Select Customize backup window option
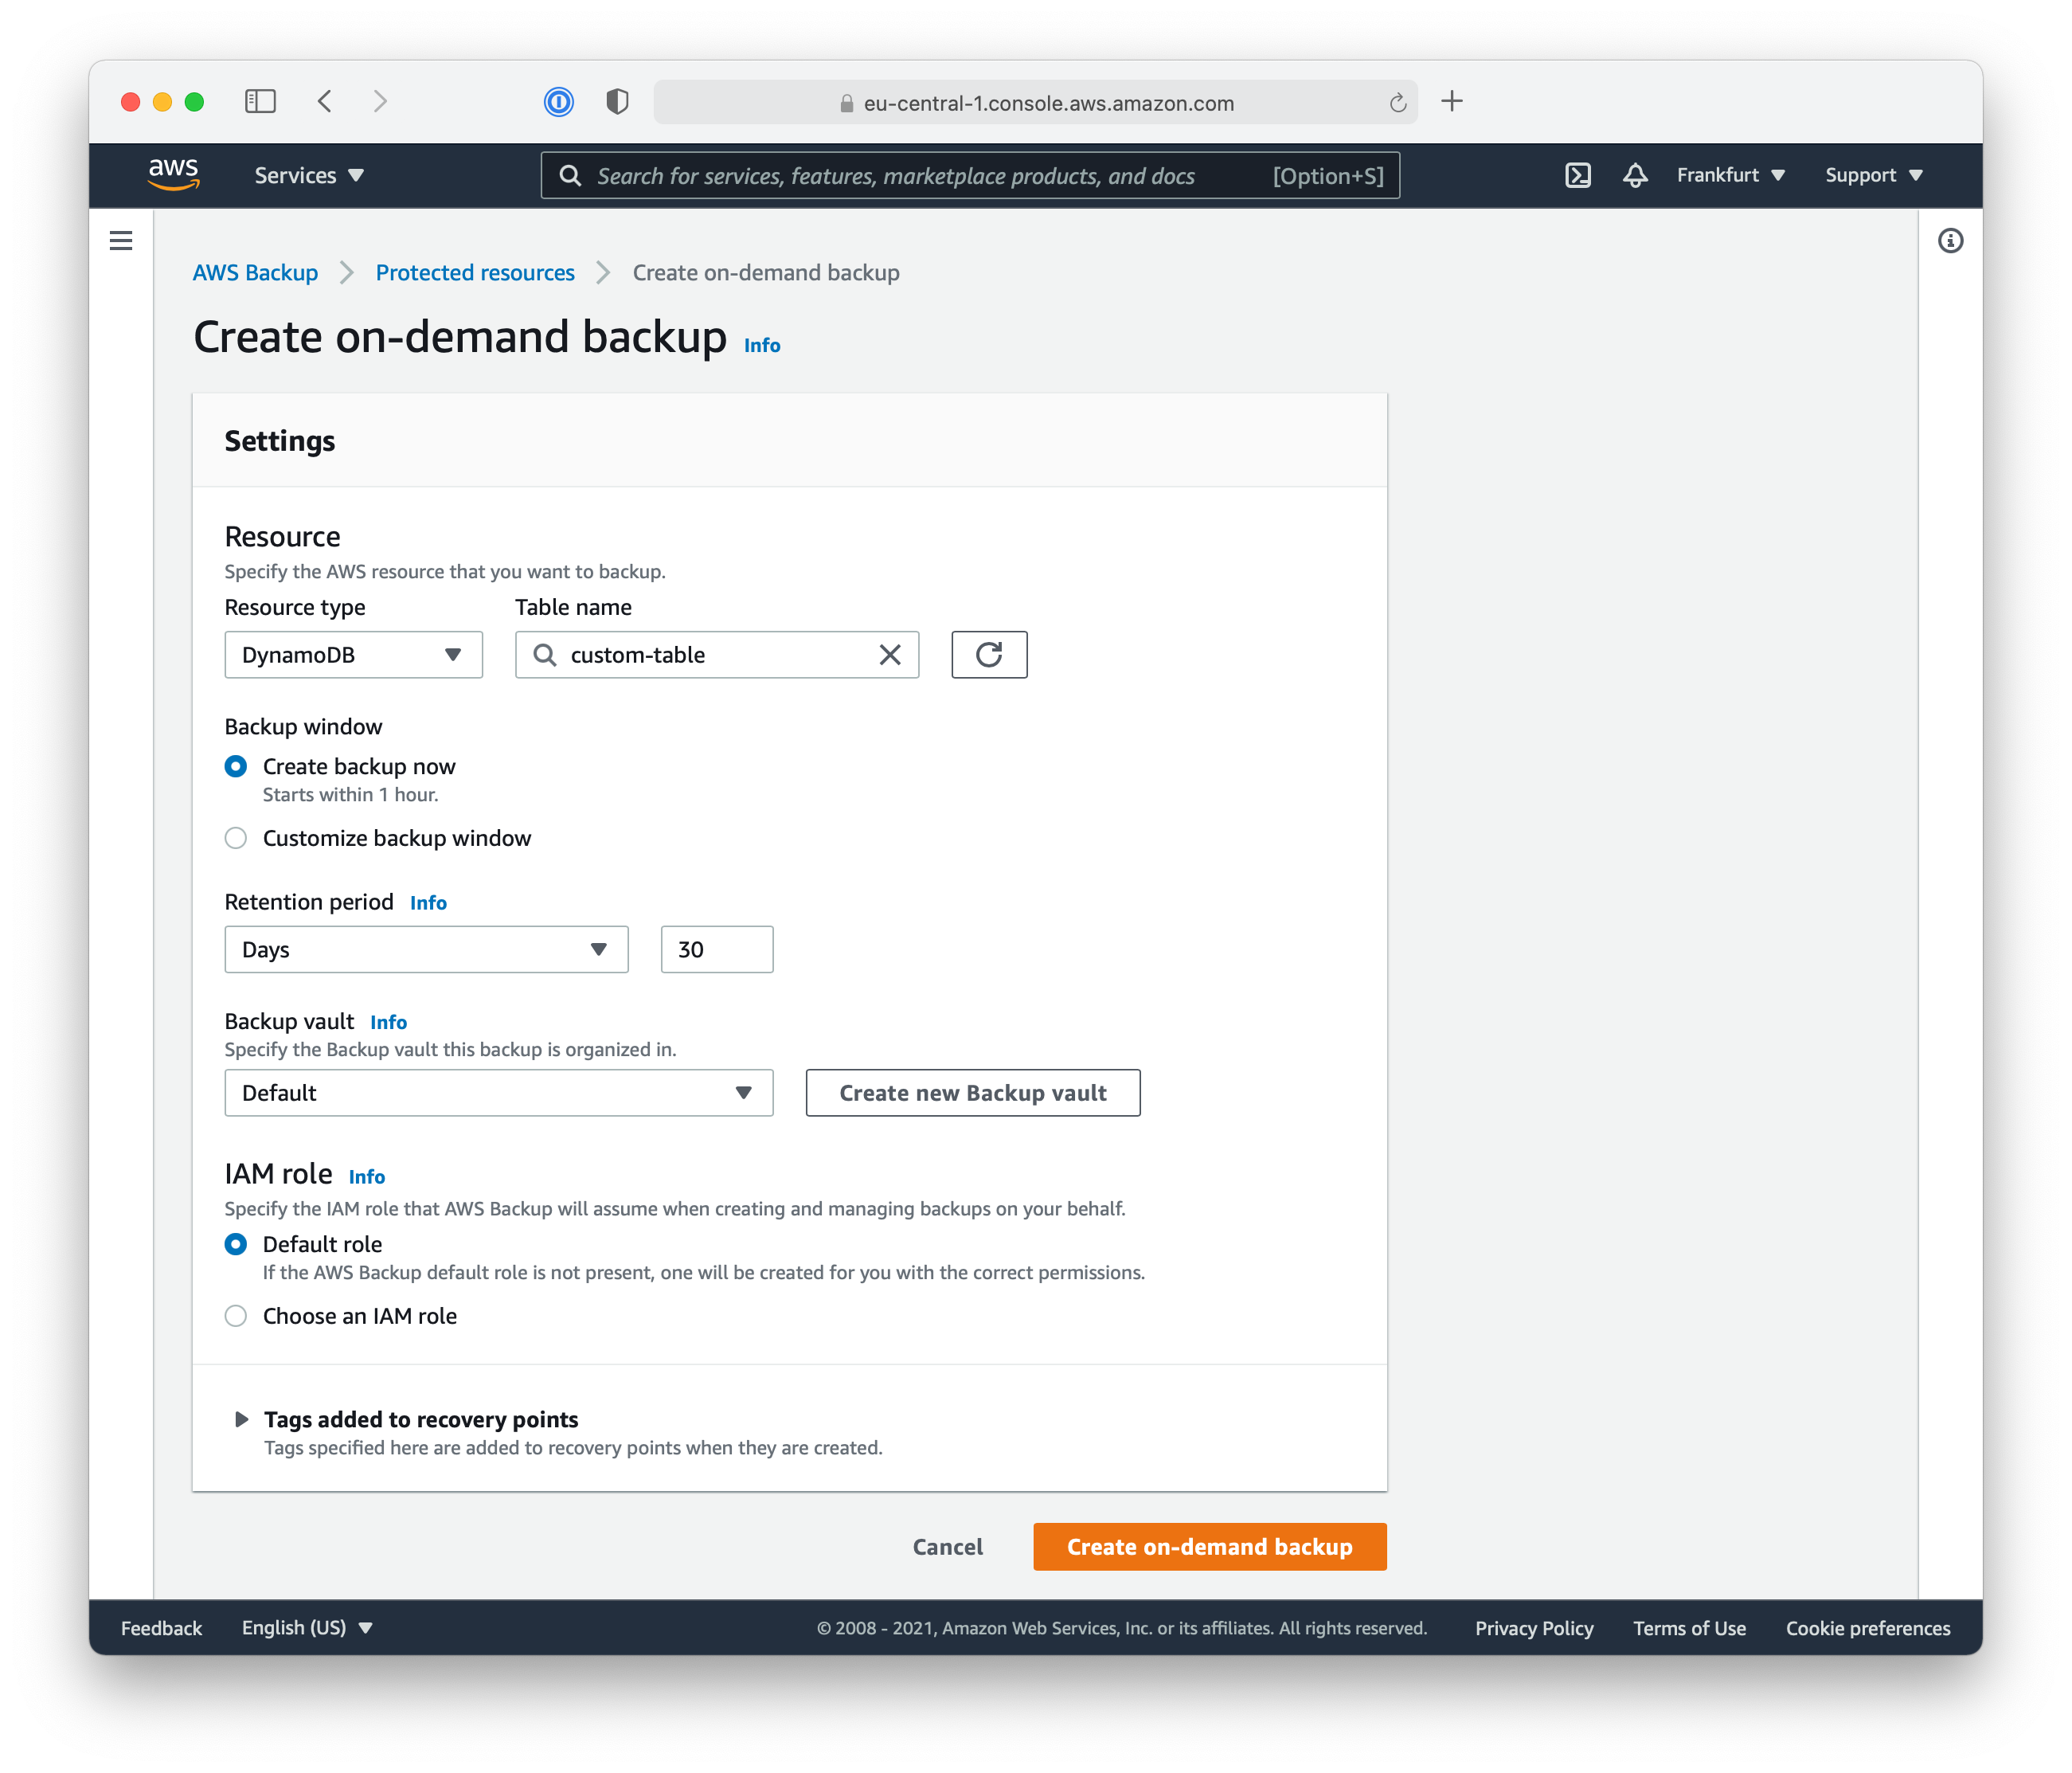This screenshot has width=2072, height=1773. pos(236,838)
